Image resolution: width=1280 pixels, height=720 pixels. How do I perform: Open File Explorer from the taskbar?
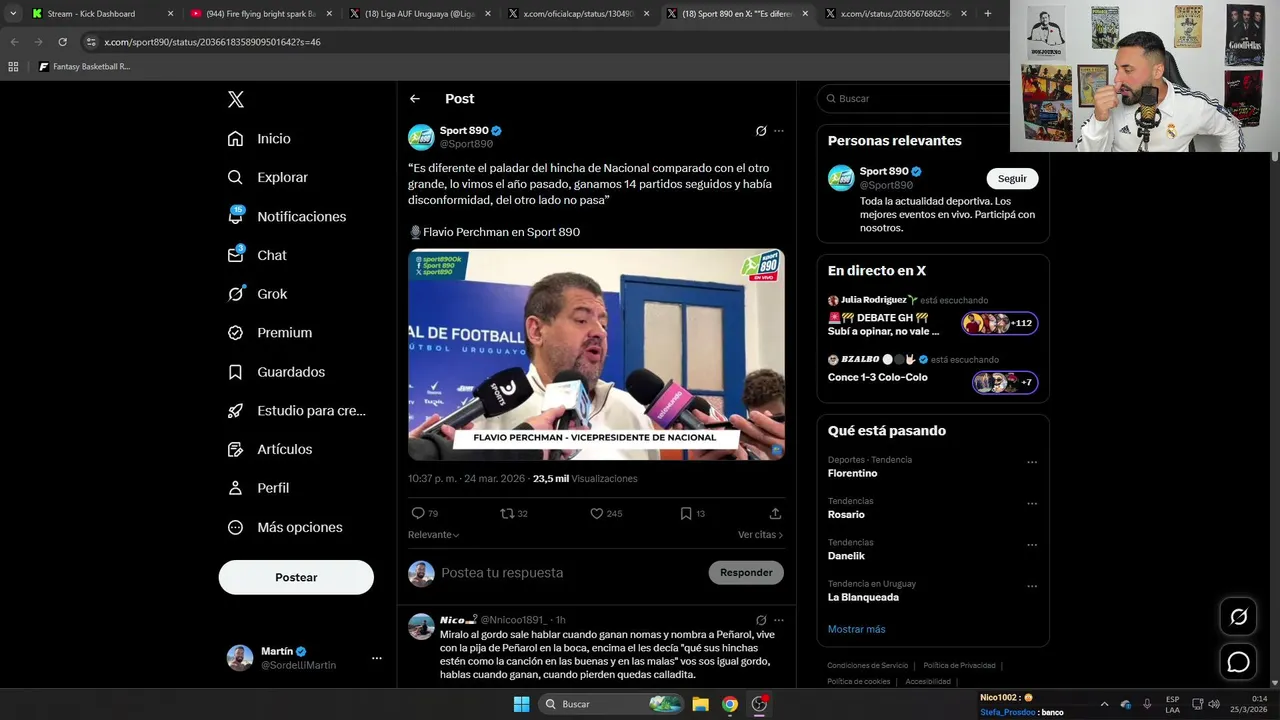[701, 704]
